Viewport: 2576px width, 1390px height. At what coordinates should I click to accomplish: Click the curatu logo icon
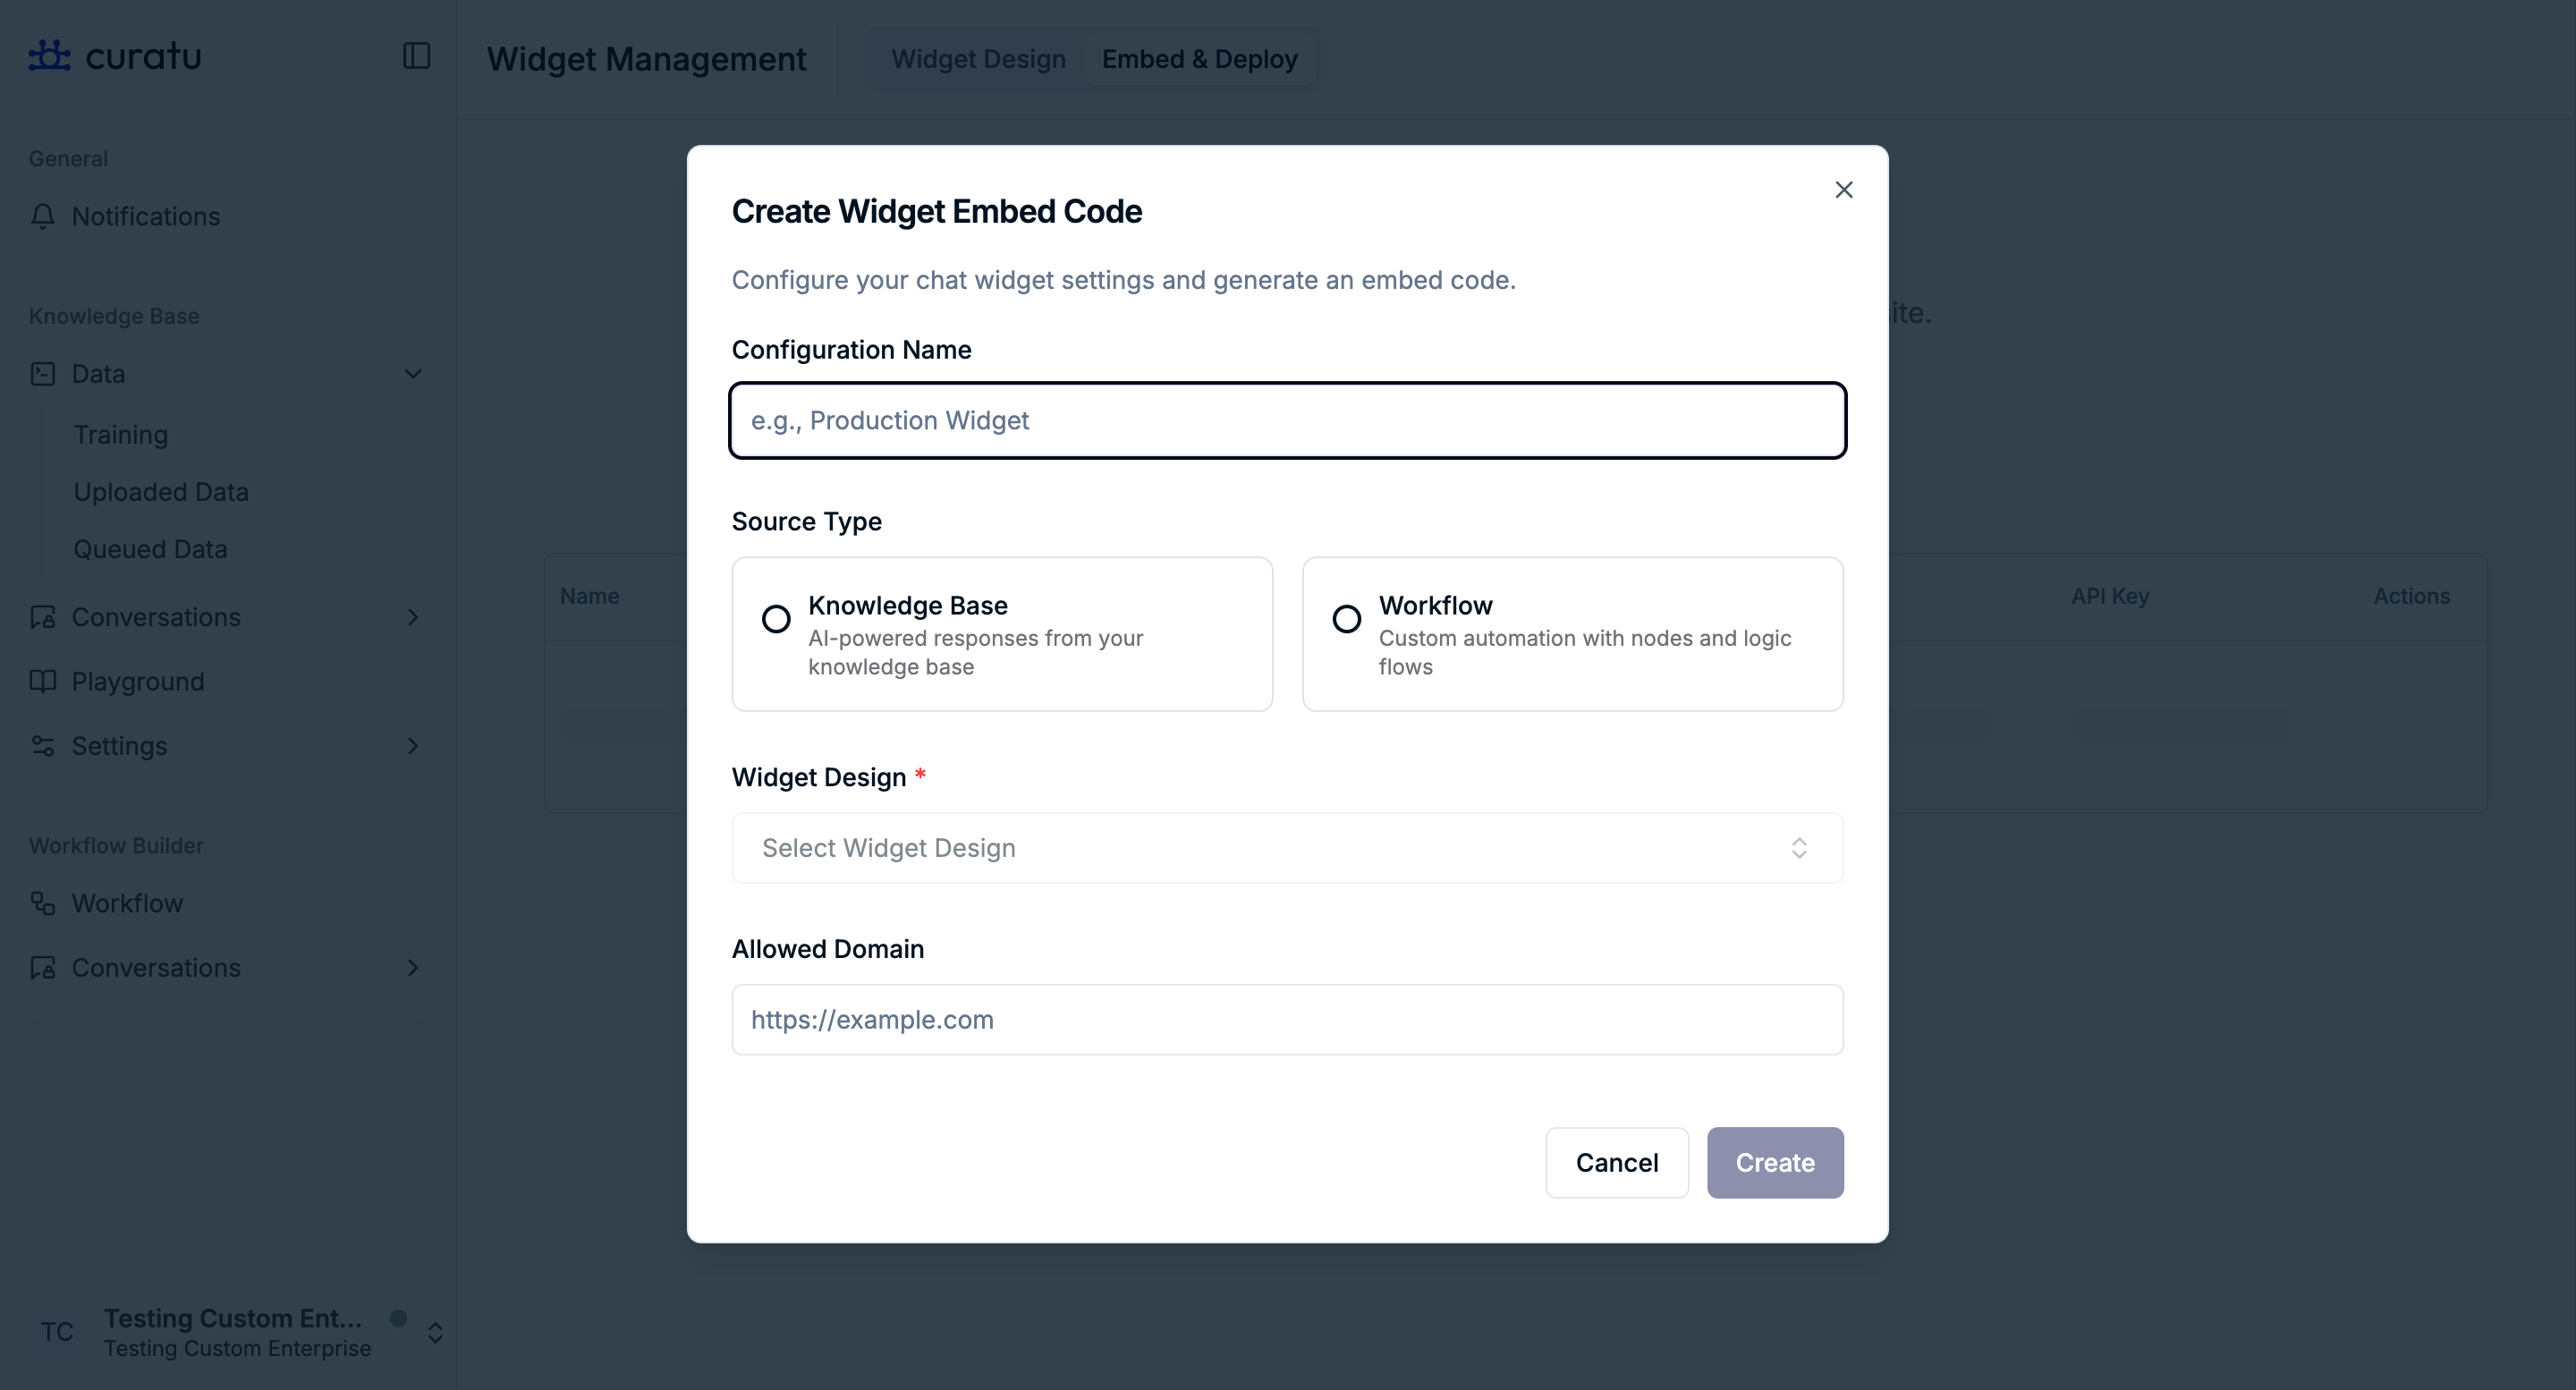(49, 56)
